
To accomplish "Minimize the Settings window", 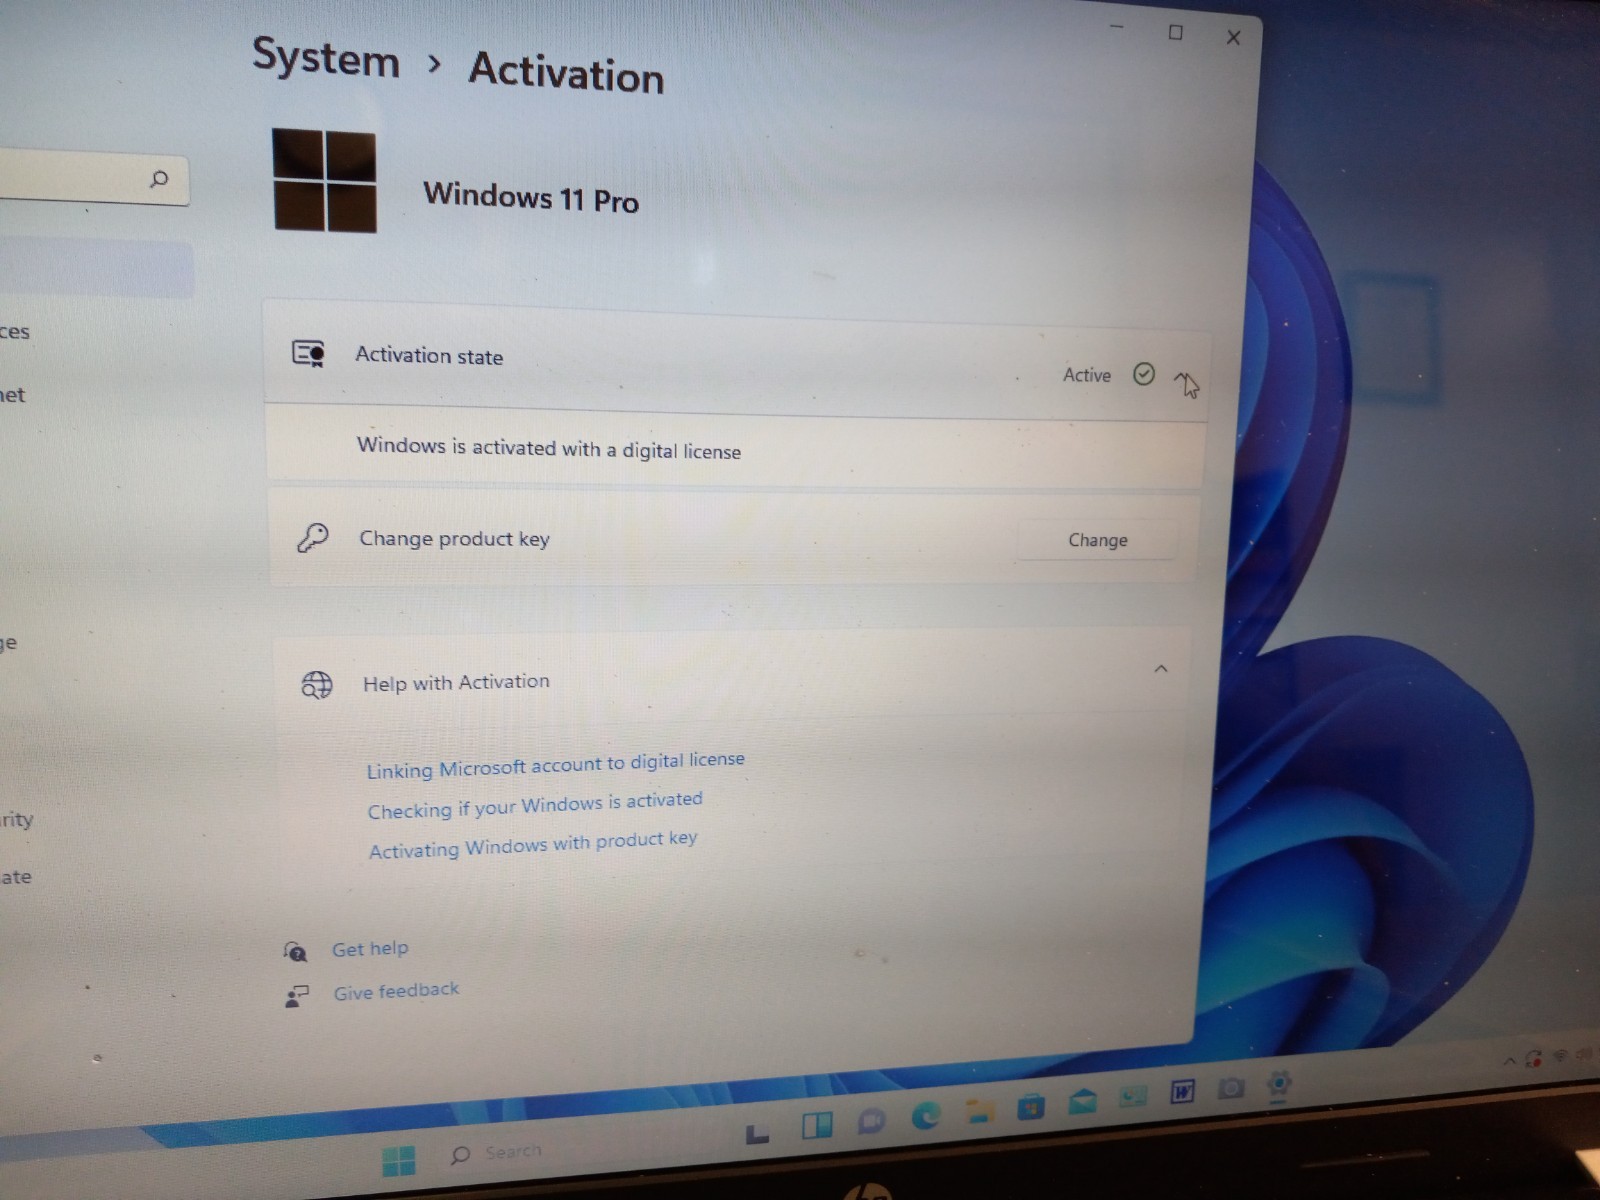I will (1118, 28).
